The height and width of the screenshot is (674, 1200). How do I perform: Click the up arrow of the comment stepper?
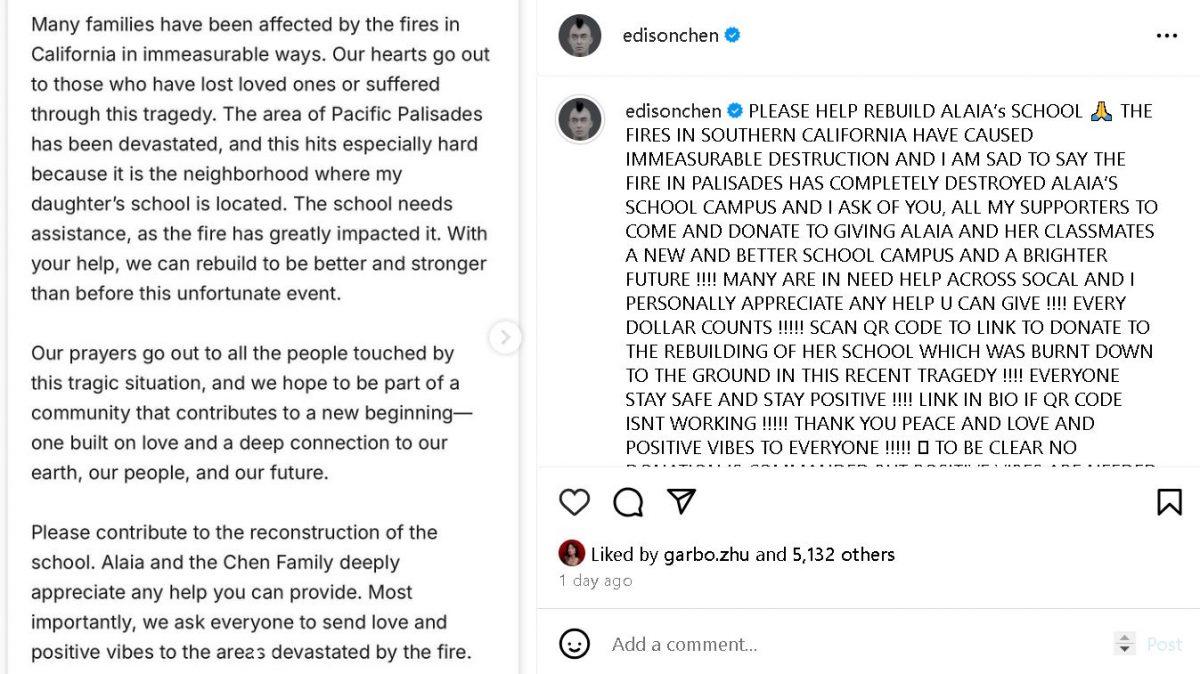point(1125,638)
